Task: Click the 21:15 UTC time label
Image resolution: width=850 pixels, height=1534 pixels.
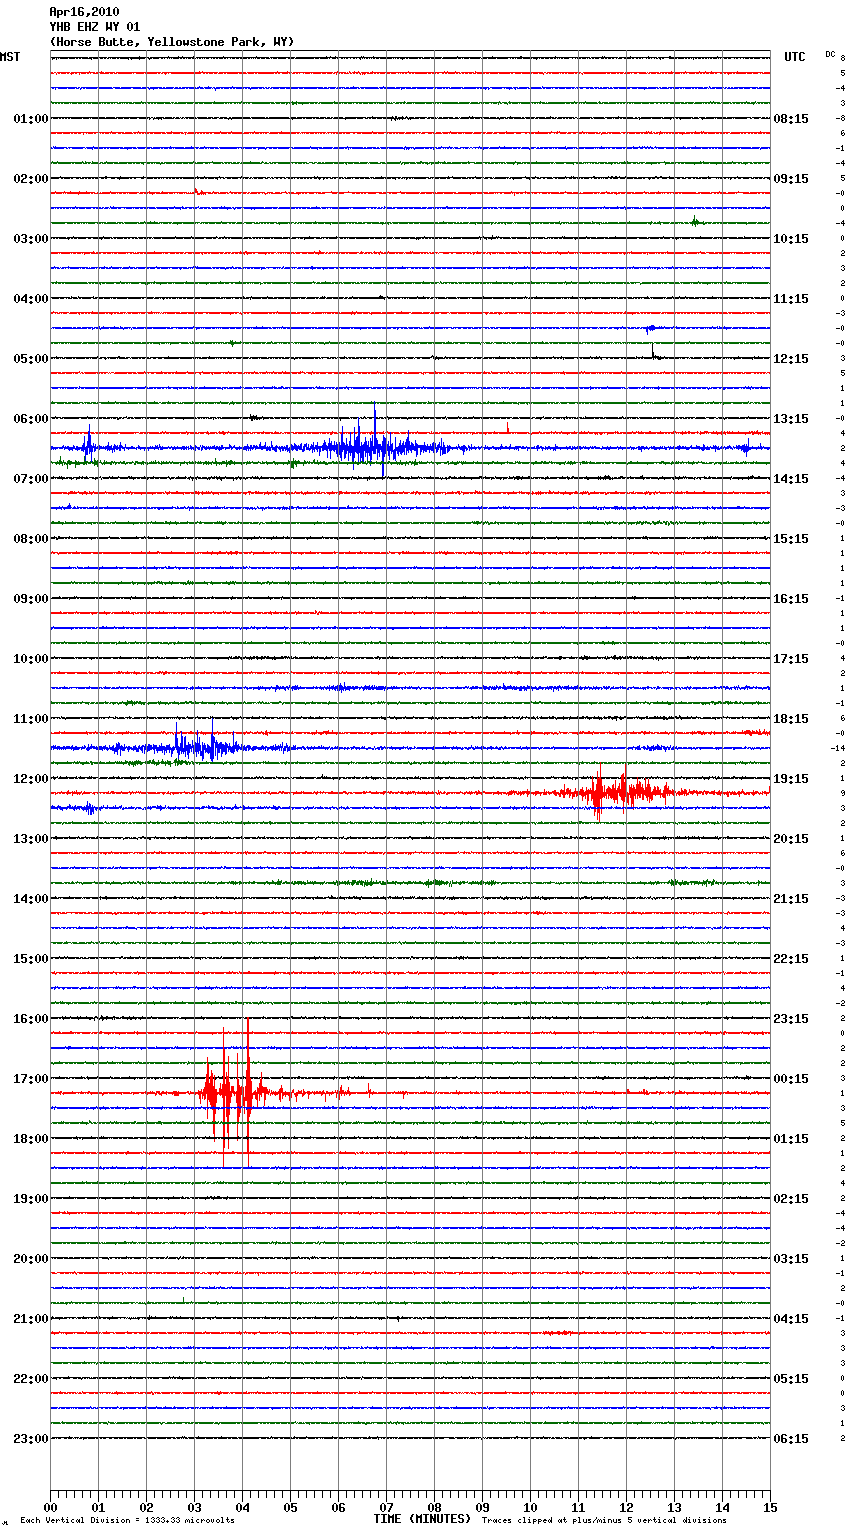Action: pos(791,899)
